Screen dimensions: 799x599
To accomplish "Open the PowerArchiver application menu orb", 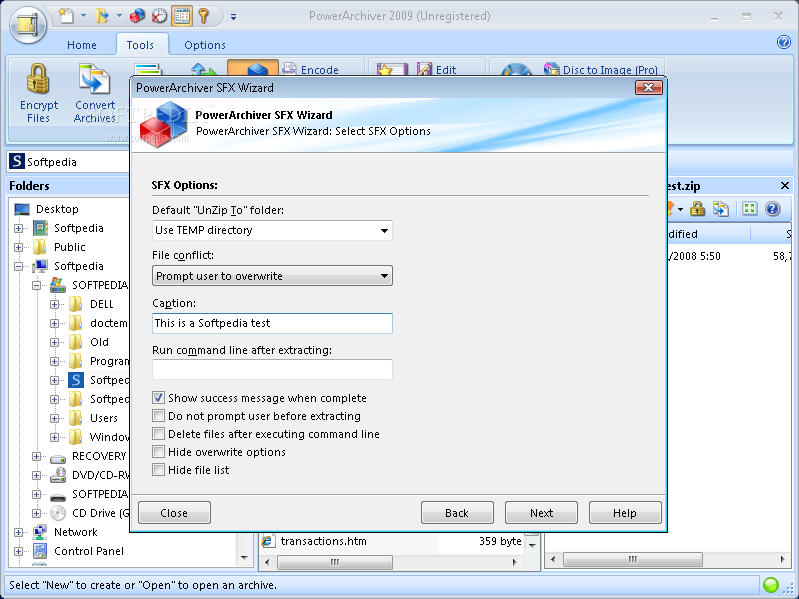I will click(x=28, y=24).
